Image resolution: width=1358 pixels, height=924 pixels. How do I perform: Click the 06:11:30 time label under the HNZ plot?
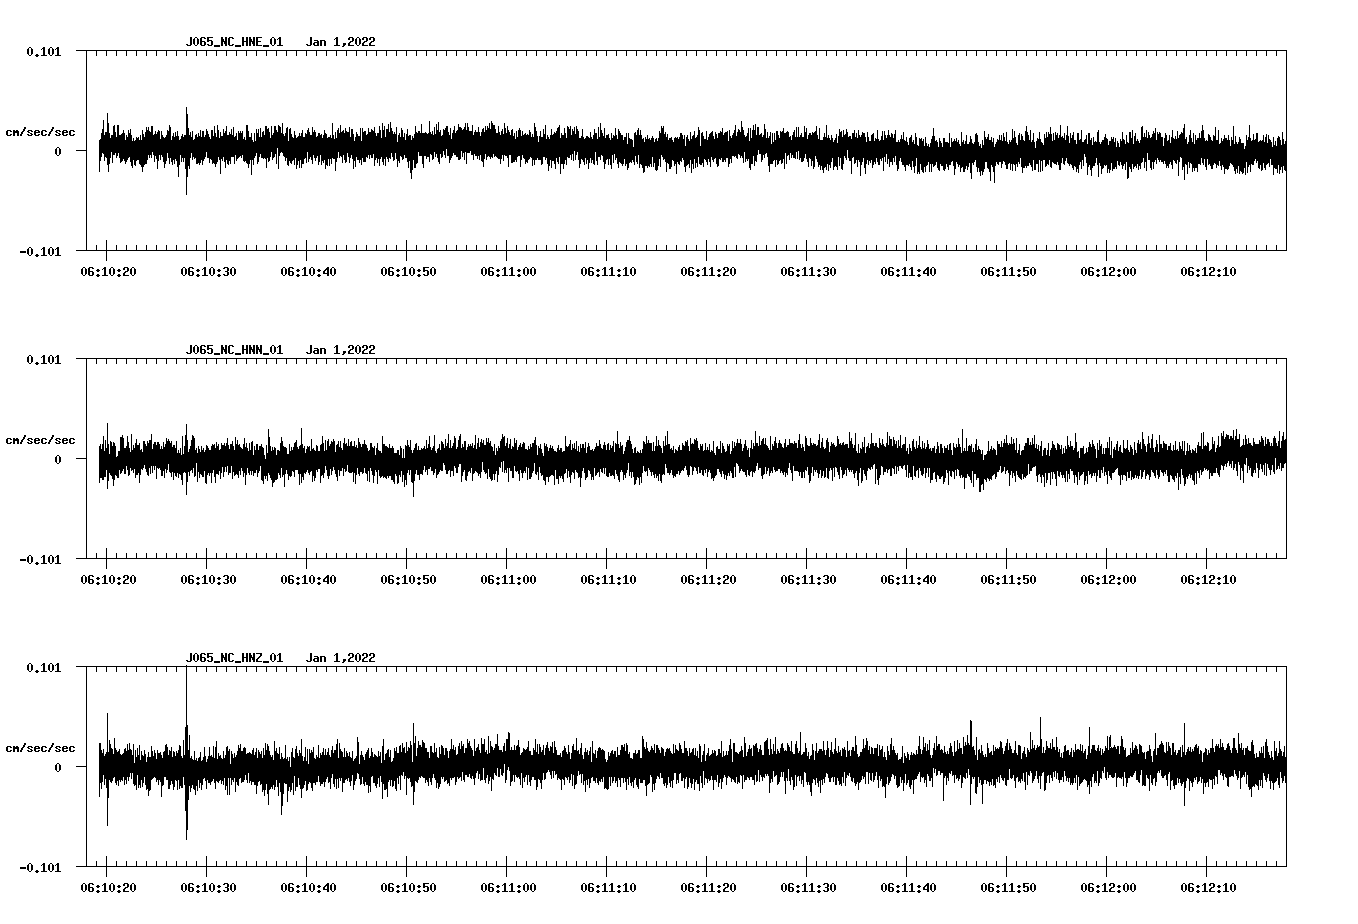808,888
